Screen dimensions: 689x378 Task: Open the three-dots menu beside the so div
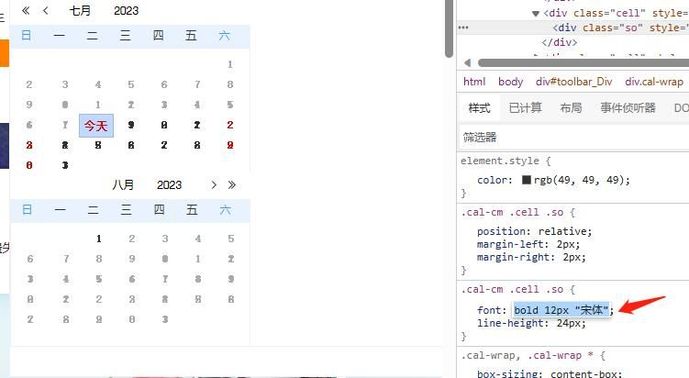coord(463,28)
